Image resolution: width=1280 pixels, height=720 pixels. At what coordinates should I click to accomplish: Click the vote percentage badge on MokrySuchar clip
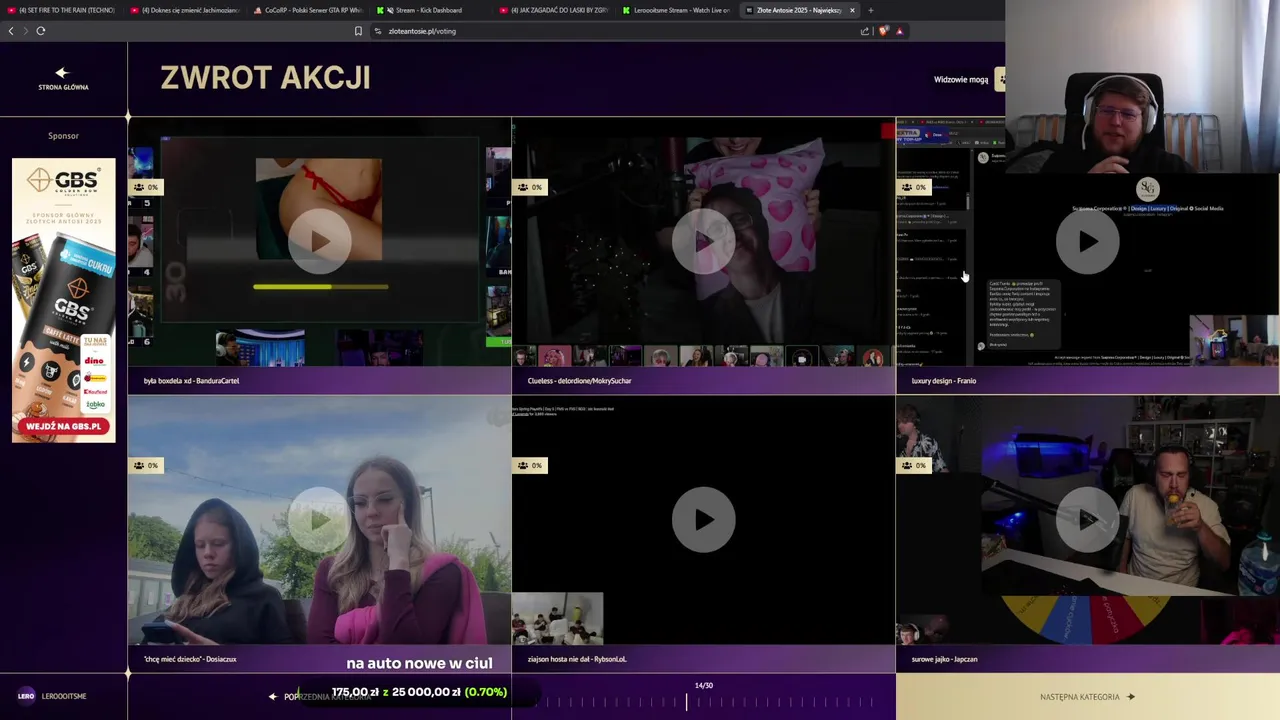pos(529,187)
